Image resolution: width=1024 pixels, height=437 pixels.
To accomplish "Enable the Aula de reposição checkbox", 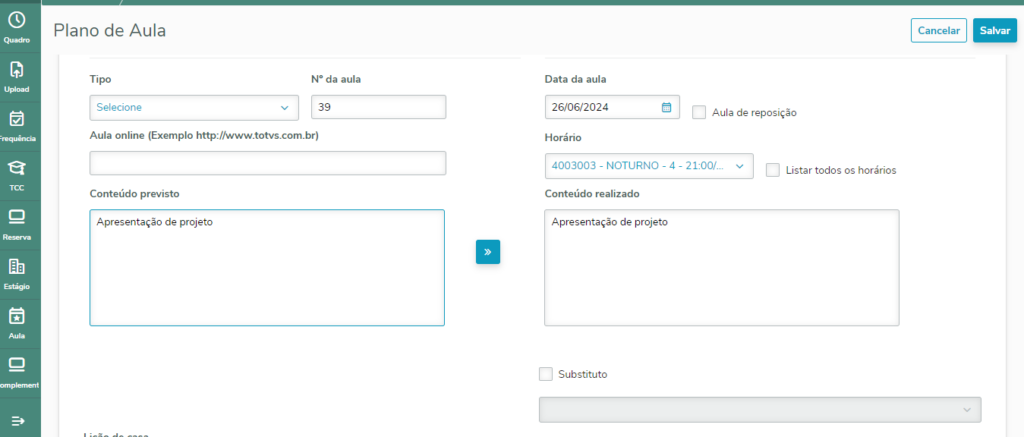I will point(699,113).
